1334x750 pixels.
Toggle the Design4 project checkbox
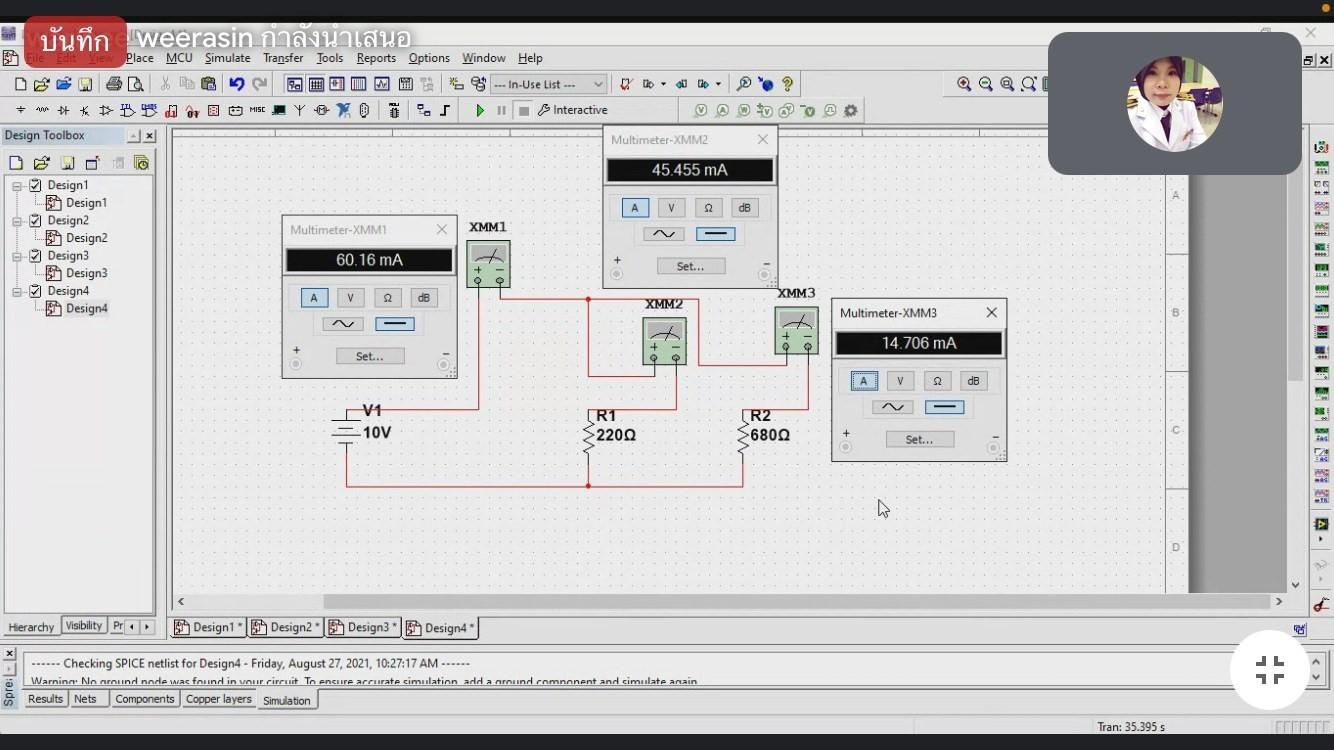tap(35, 291)
